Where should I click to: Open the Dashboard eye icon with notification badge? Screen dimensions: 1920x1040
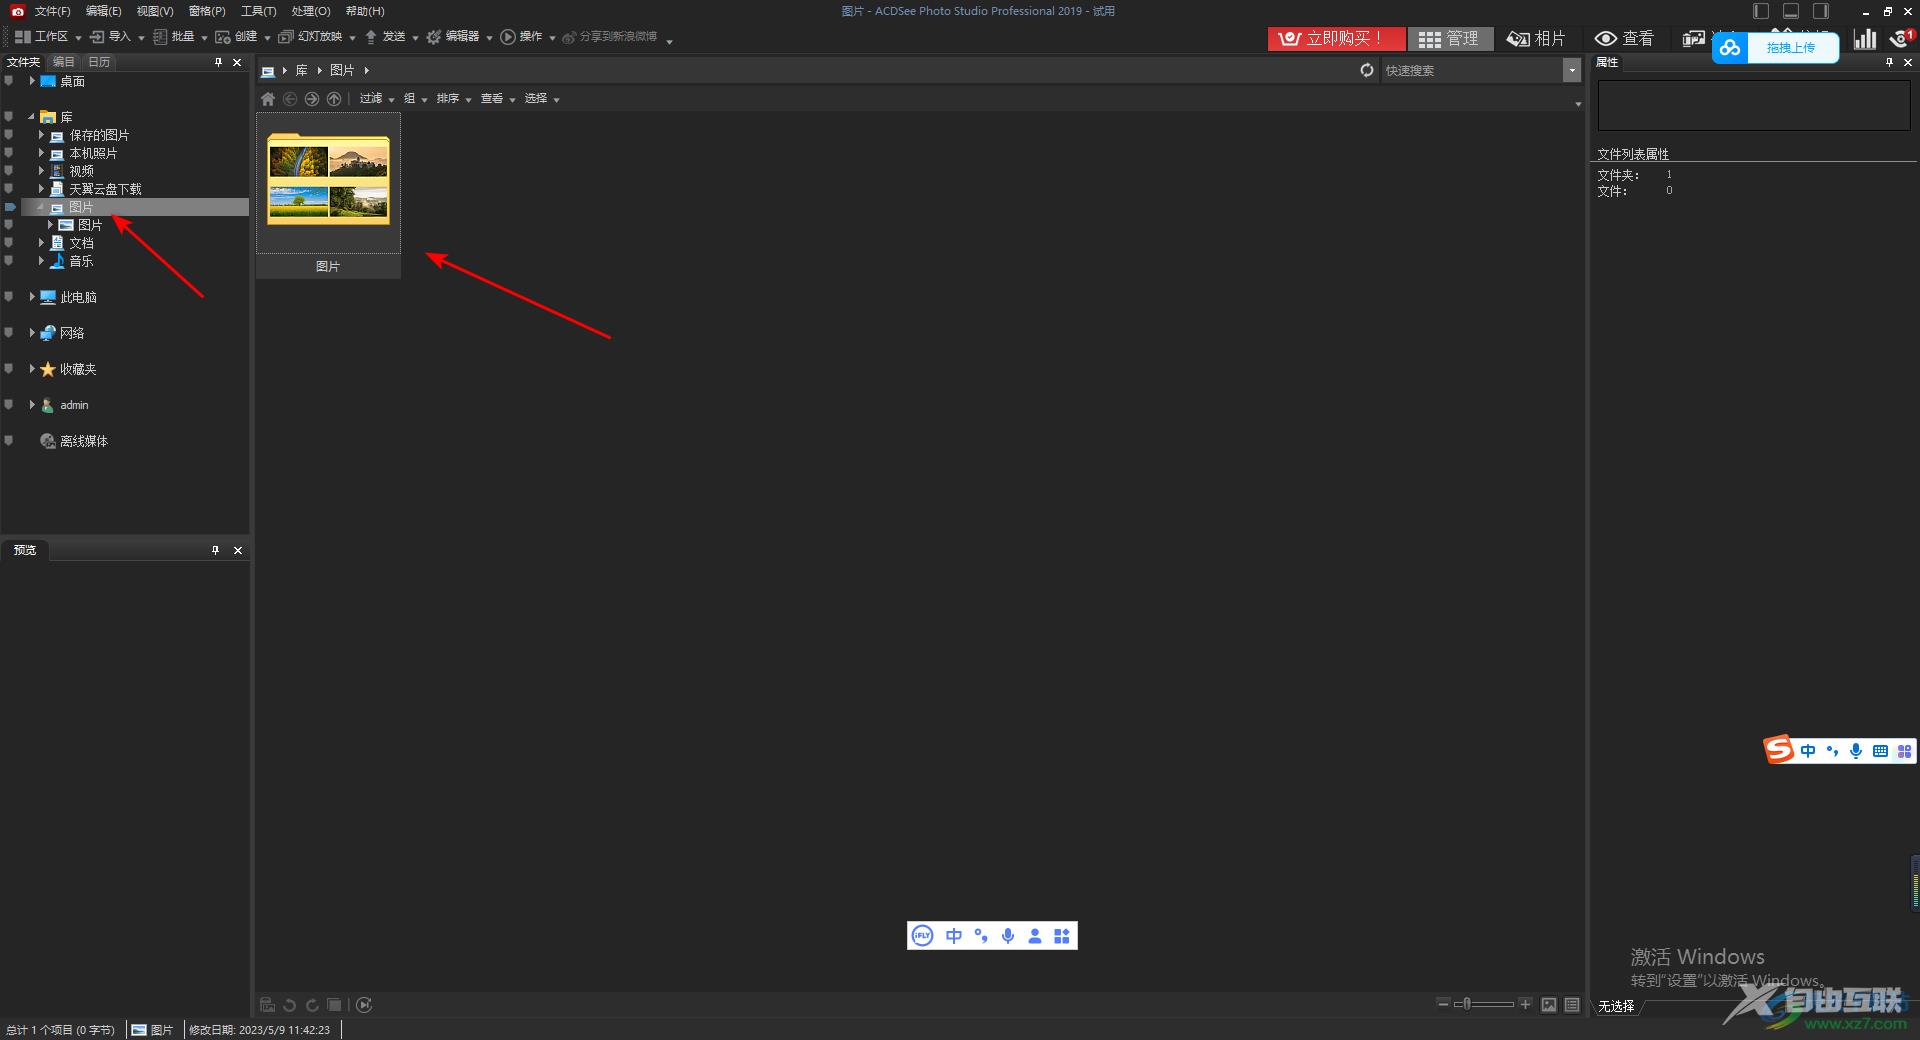1901,39
